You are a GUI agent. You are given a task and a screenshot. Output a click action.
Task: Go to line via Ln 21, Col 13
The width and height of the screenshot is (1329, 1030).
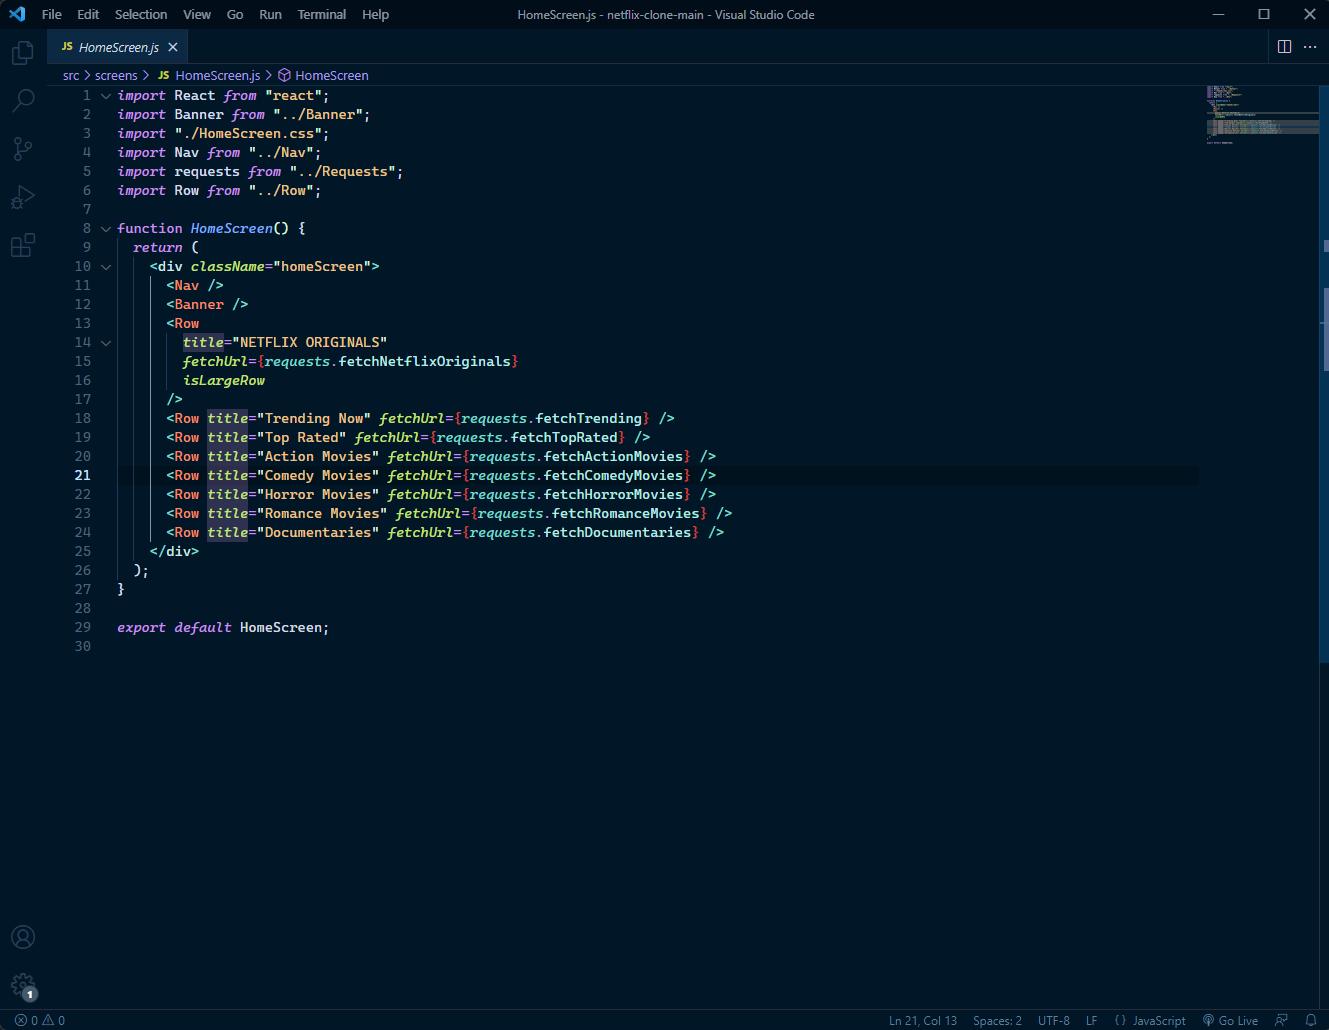pyautogui.click(x=923, y=1020)
